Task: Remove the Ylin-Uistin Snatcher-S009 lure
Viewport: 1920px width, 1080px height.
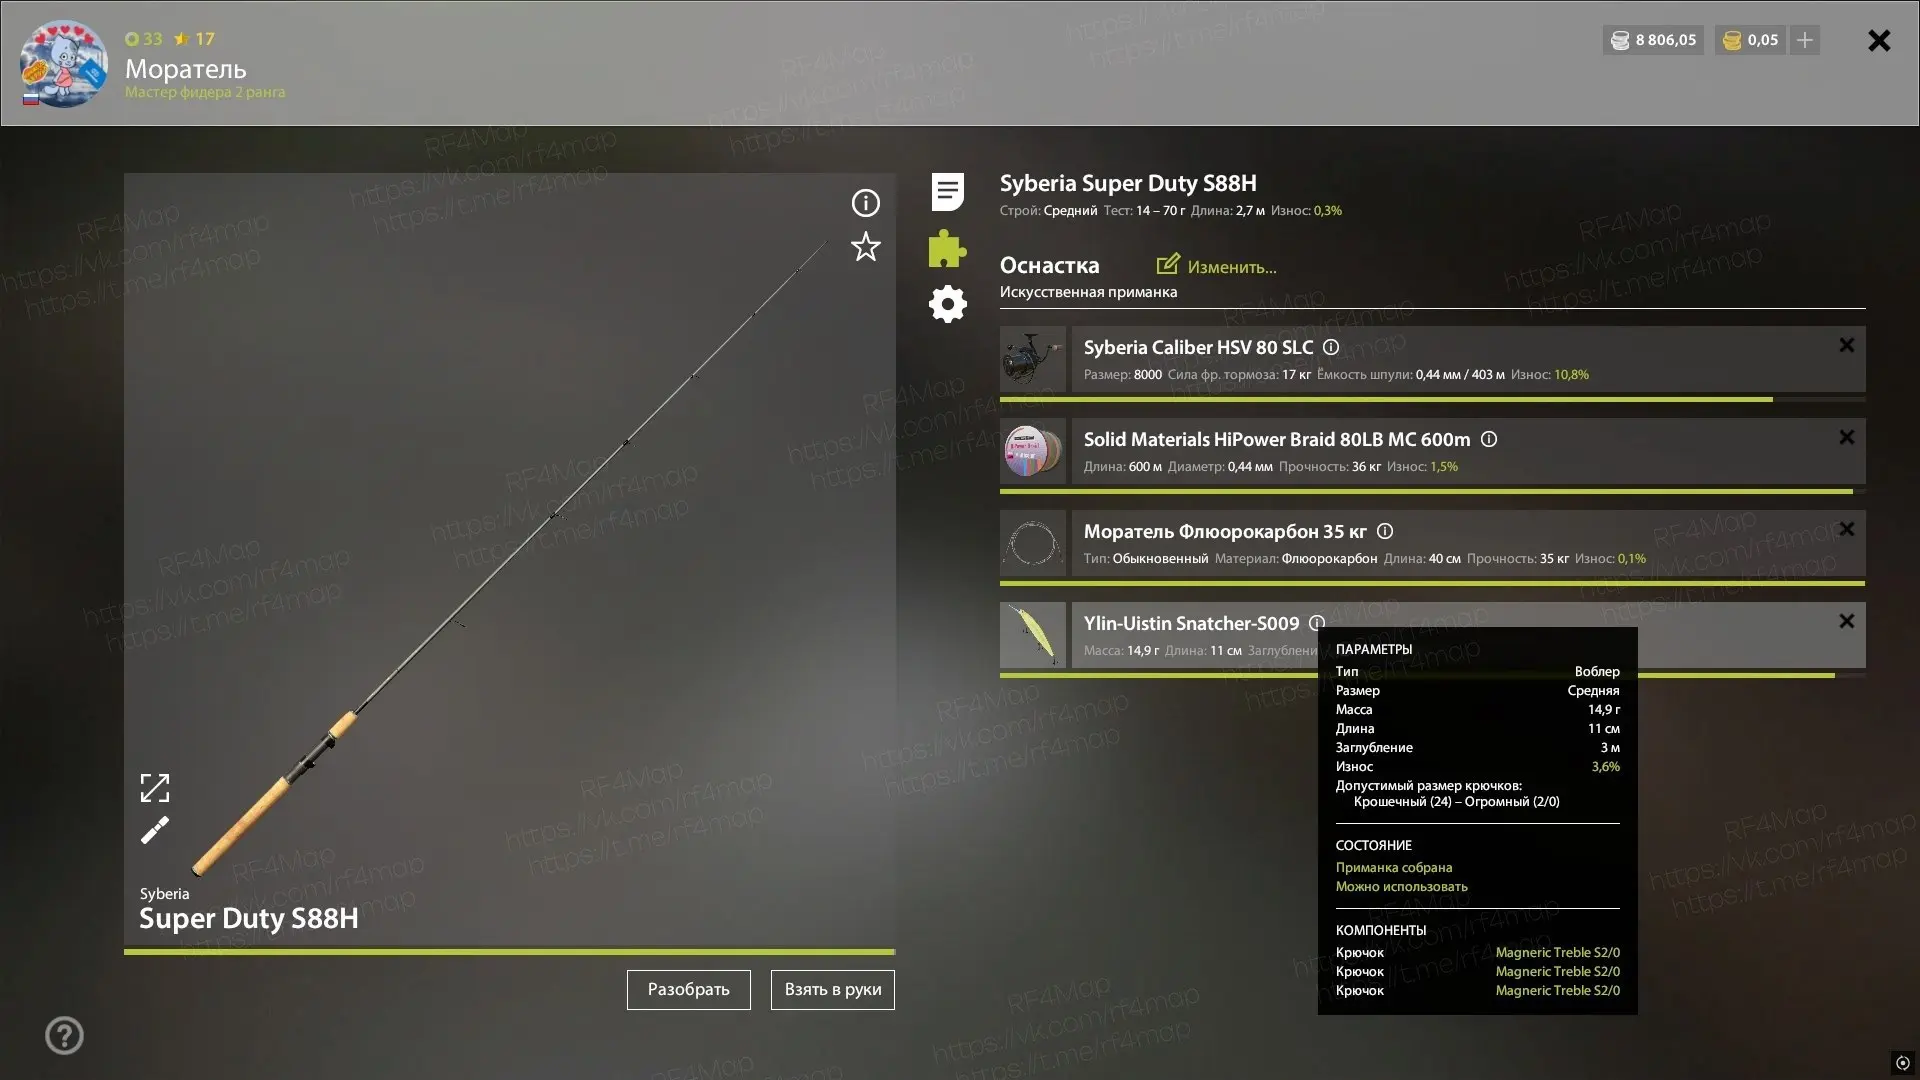Action: 1847,621
